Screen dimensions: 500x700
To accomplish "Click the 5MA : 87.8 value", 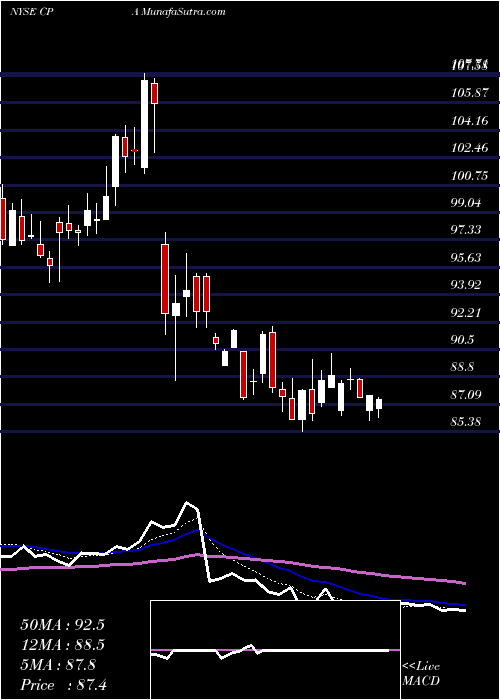I will [x=58, y=665].
